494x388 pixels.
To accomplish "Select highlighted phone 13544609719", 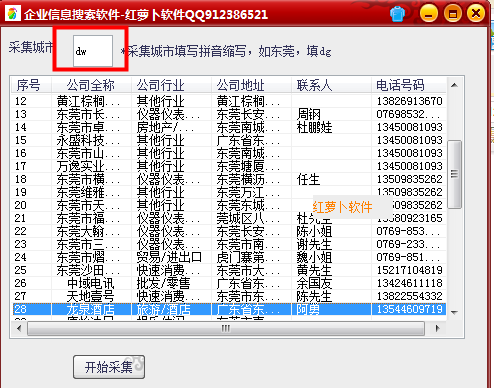I will point(409,309).
